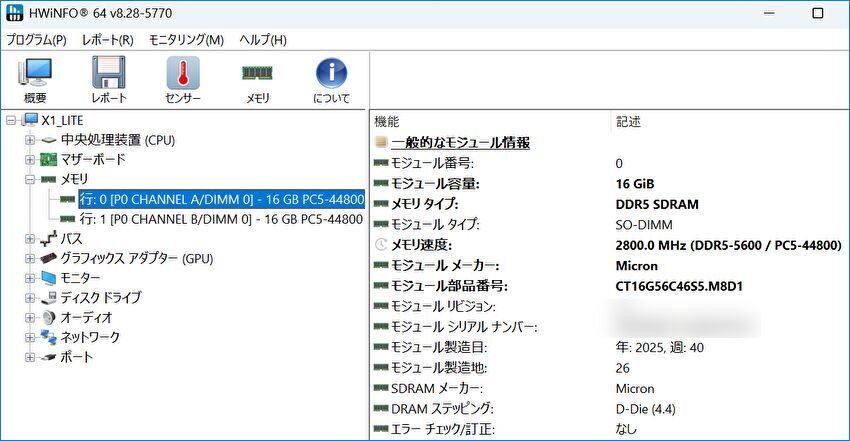Collapse the メモリ tree node
Viewport: 850px width, 441px height.
coord(30,179)
